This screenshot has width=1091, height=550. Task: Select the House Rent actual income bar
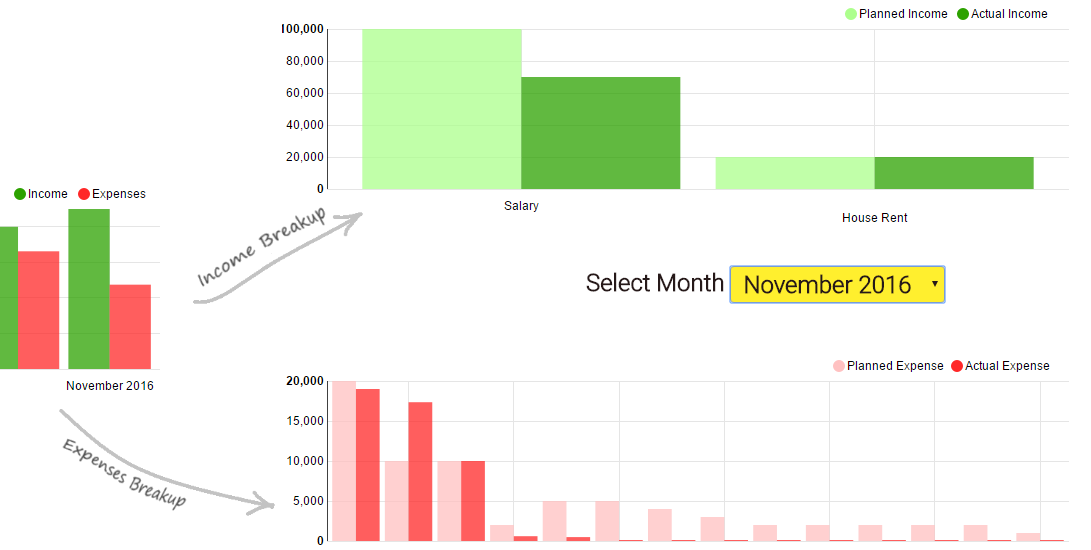tap(953, 173)
